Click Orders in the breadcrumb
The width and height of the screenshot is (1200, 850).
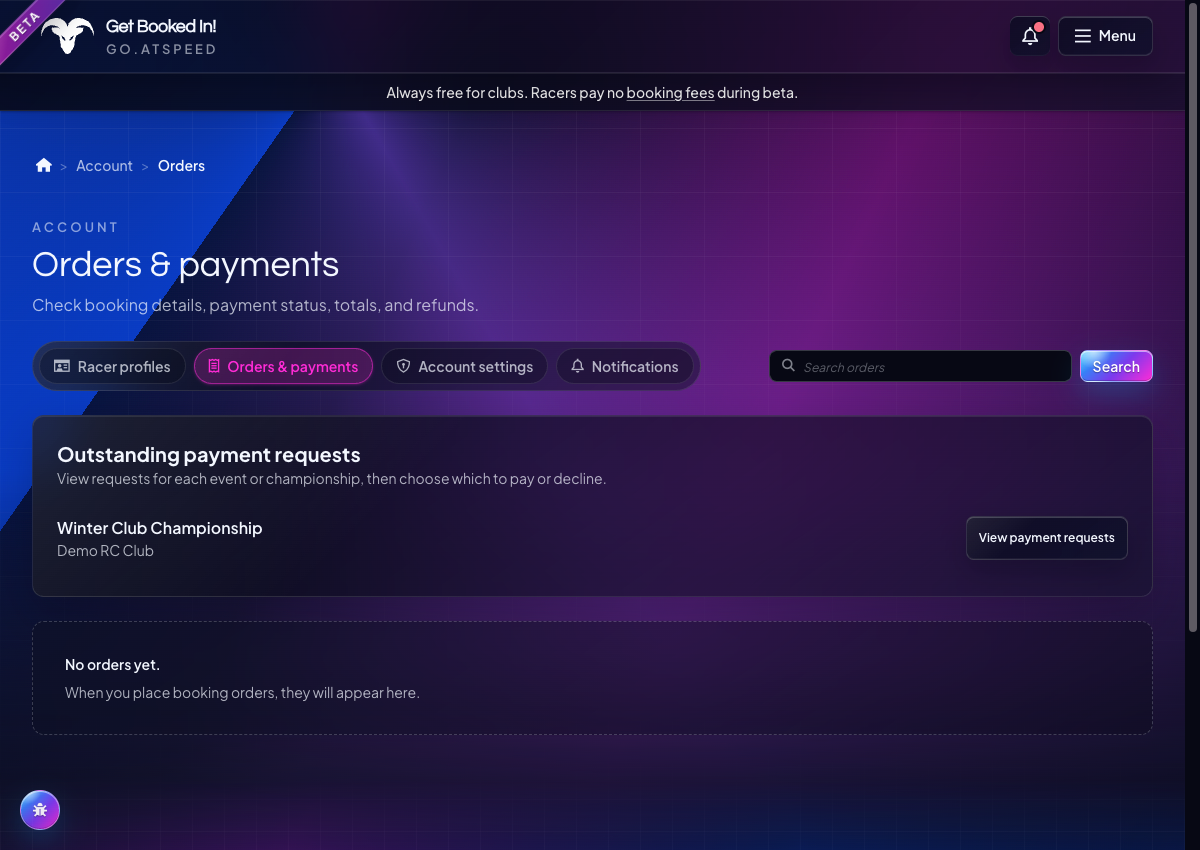181,166
